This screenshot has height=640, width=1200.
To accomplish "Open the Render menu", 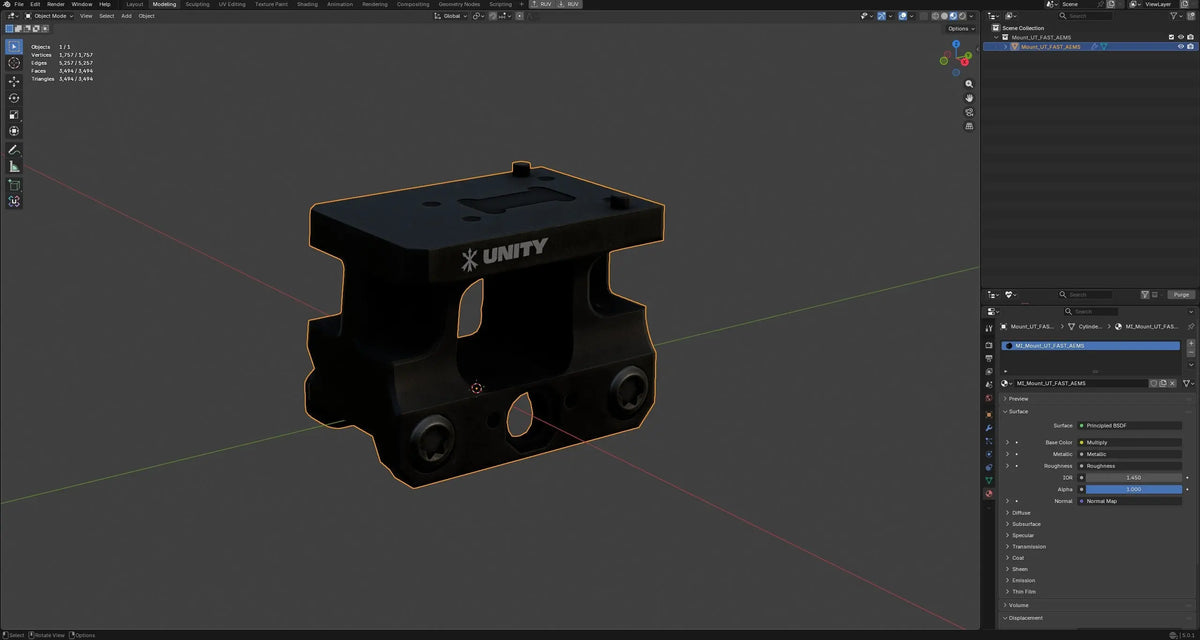I will pyautogui.click(x=56, y=4).
